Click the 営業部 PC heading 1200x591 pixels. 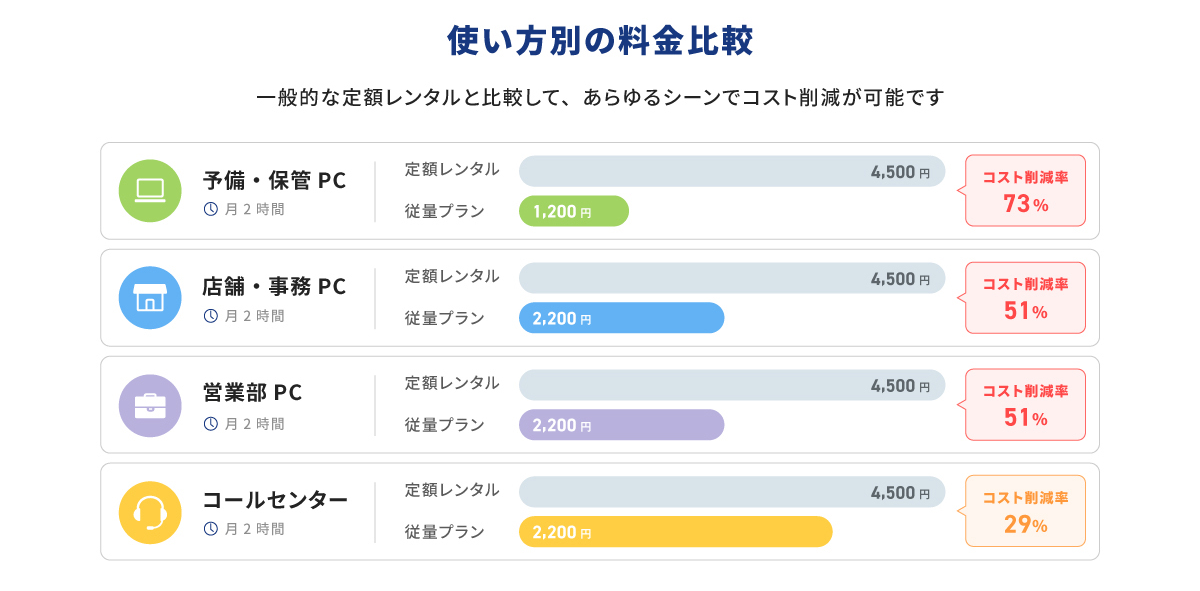coord(252,393)
